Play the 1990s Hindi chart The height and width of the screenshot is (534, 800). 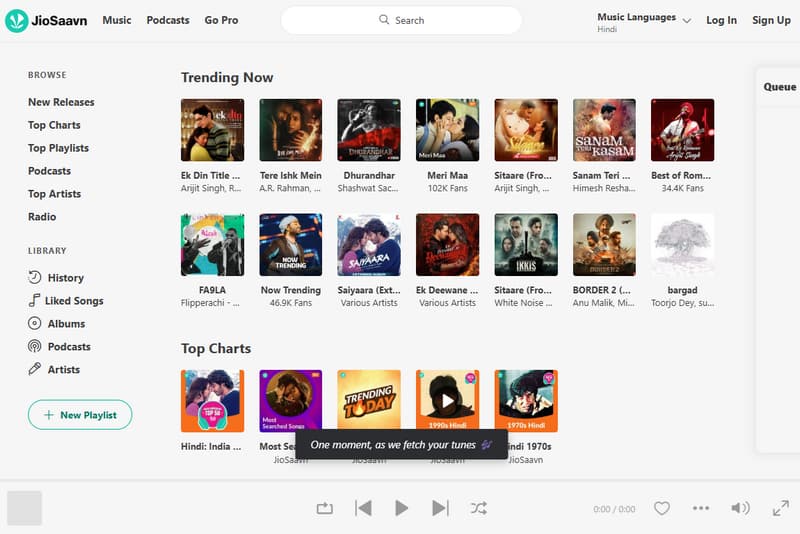[x=447, y=401]
